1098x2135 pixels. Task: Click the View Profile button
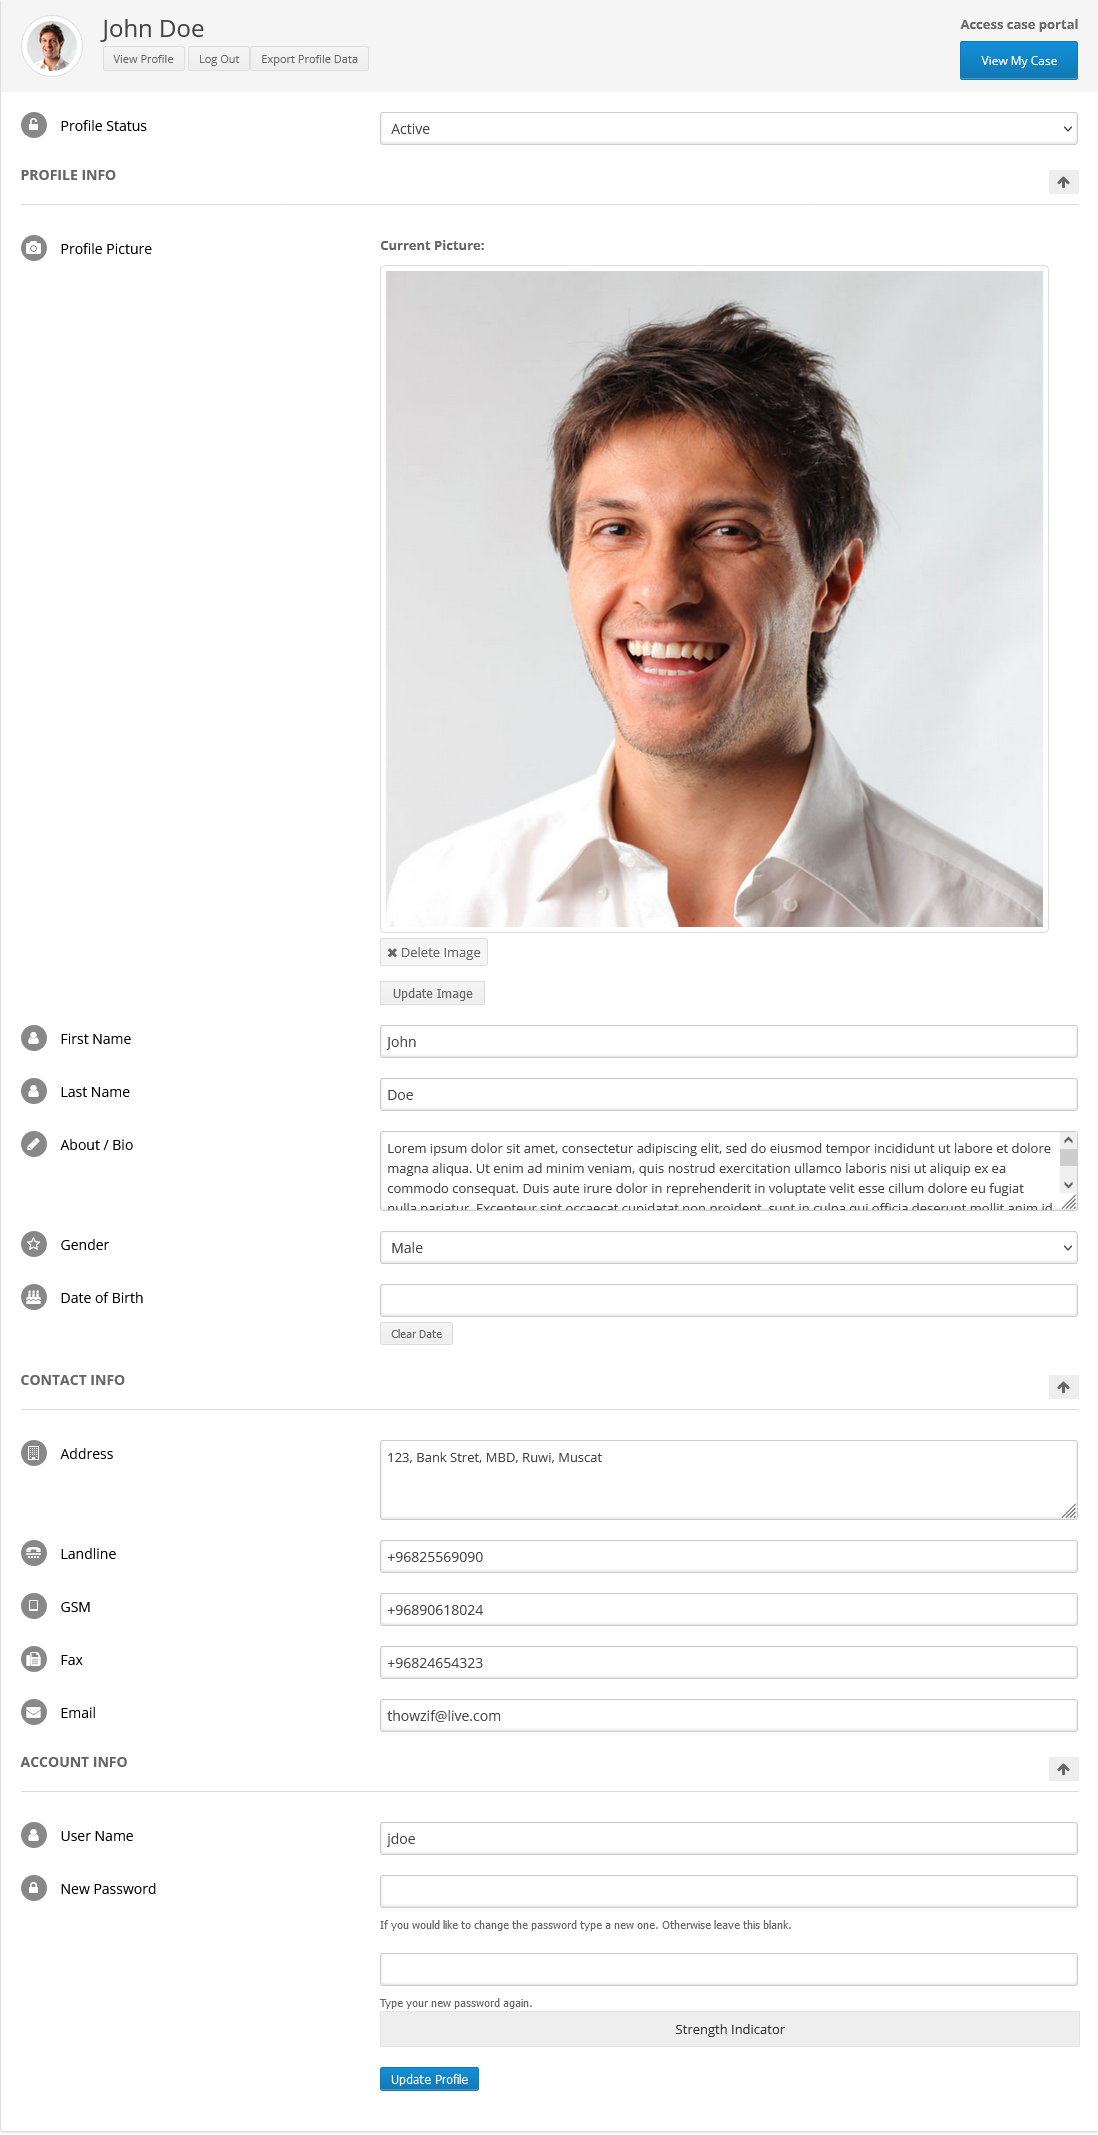143,59
